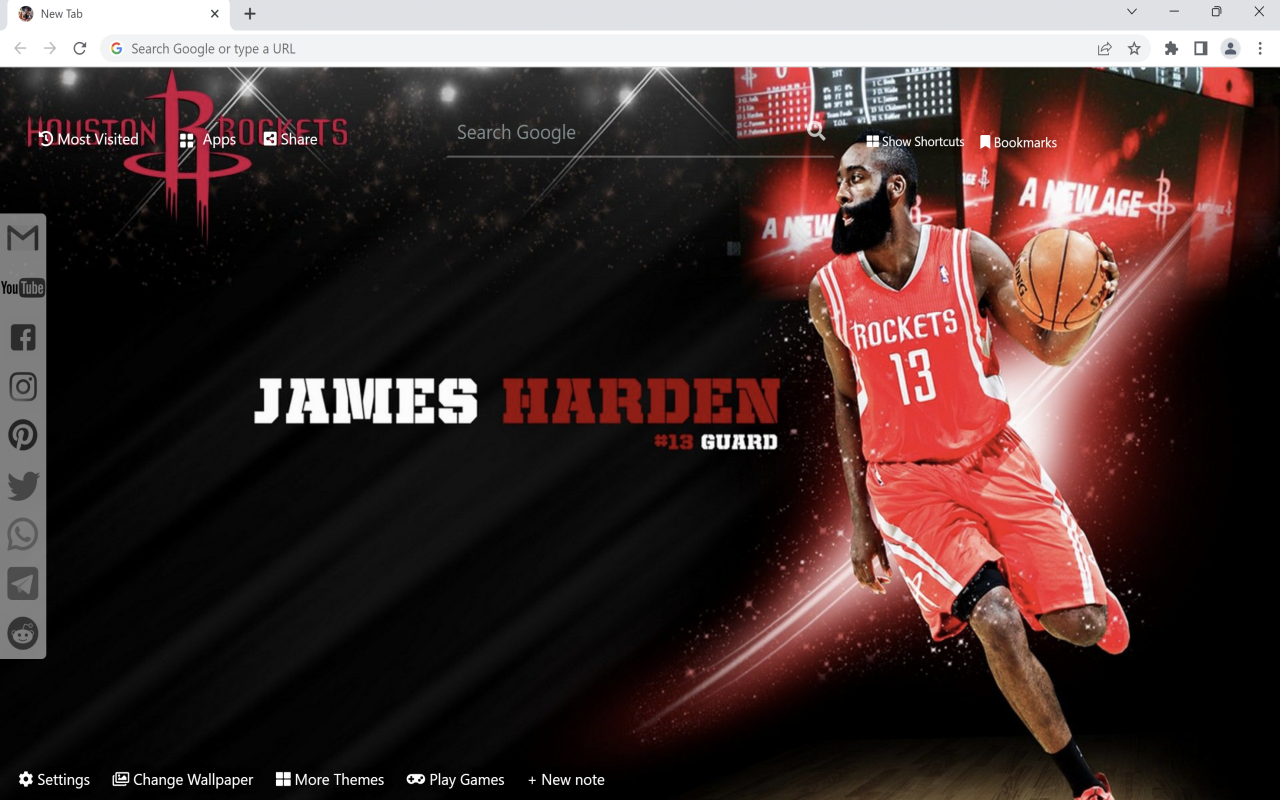
Task: Open a new browser tab
Action: (250, 14)
